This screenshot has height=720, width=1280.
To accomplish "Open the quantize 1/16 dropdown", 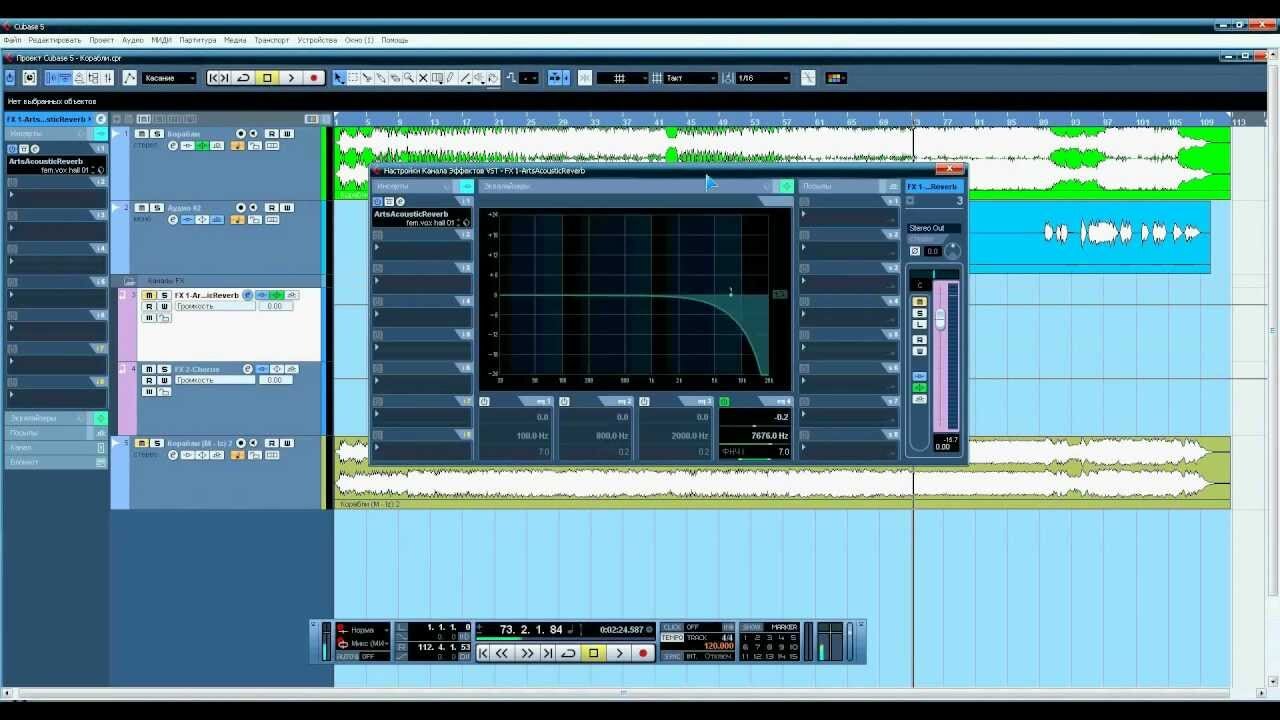I will click(x=763, y=78).
